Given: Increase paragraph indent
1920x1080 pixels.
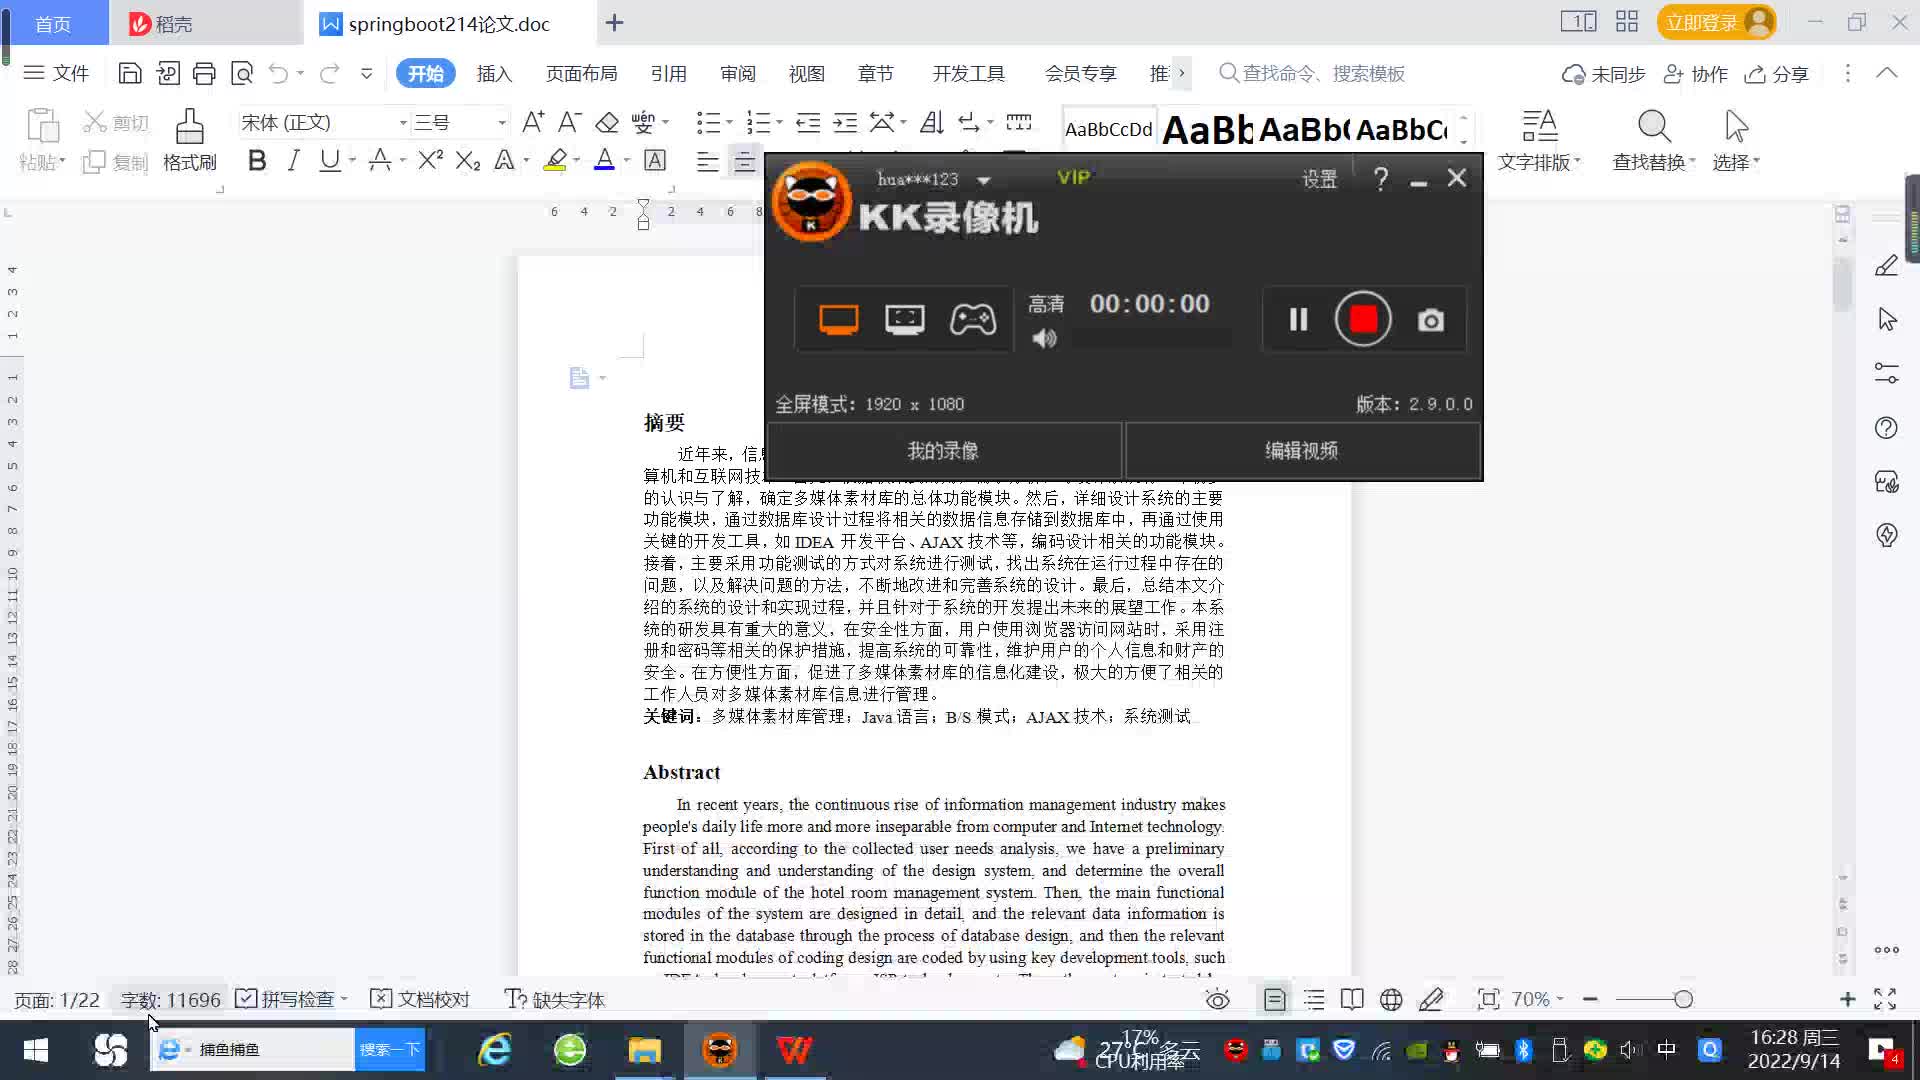Looking at the screenshot, I should coord(845,122).
